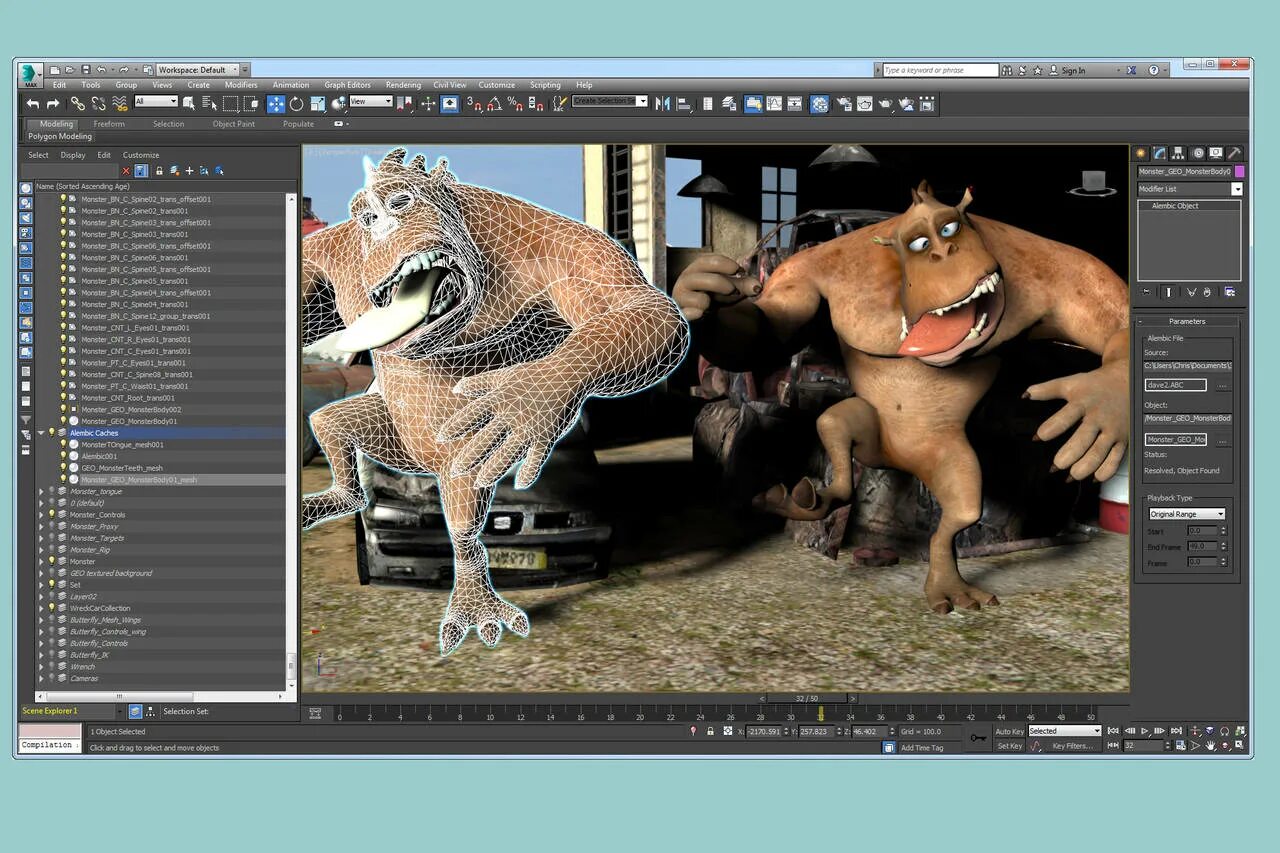Open the Original Range playback type dropdown

click(x=1186, y=514)
